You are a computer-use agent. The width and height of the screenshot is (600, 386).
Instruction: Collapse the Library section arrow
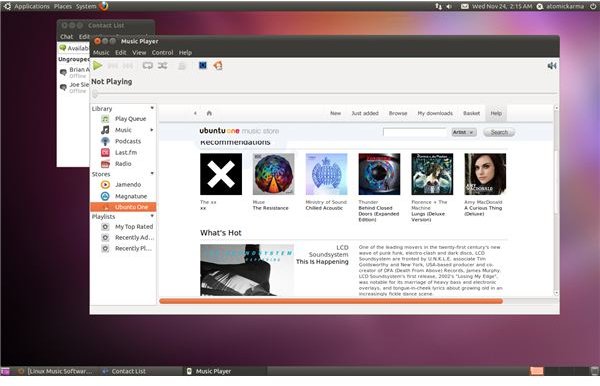click(x=152, y=108)
